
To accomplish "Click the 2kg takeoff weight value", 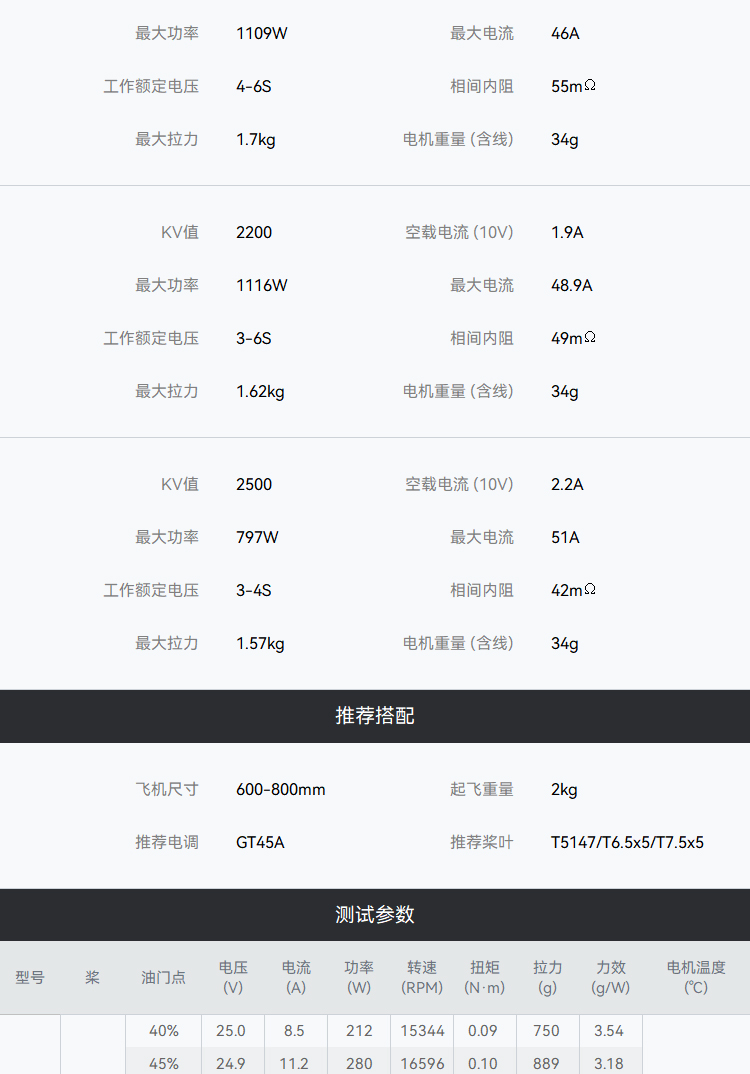I will click(564, 789).
